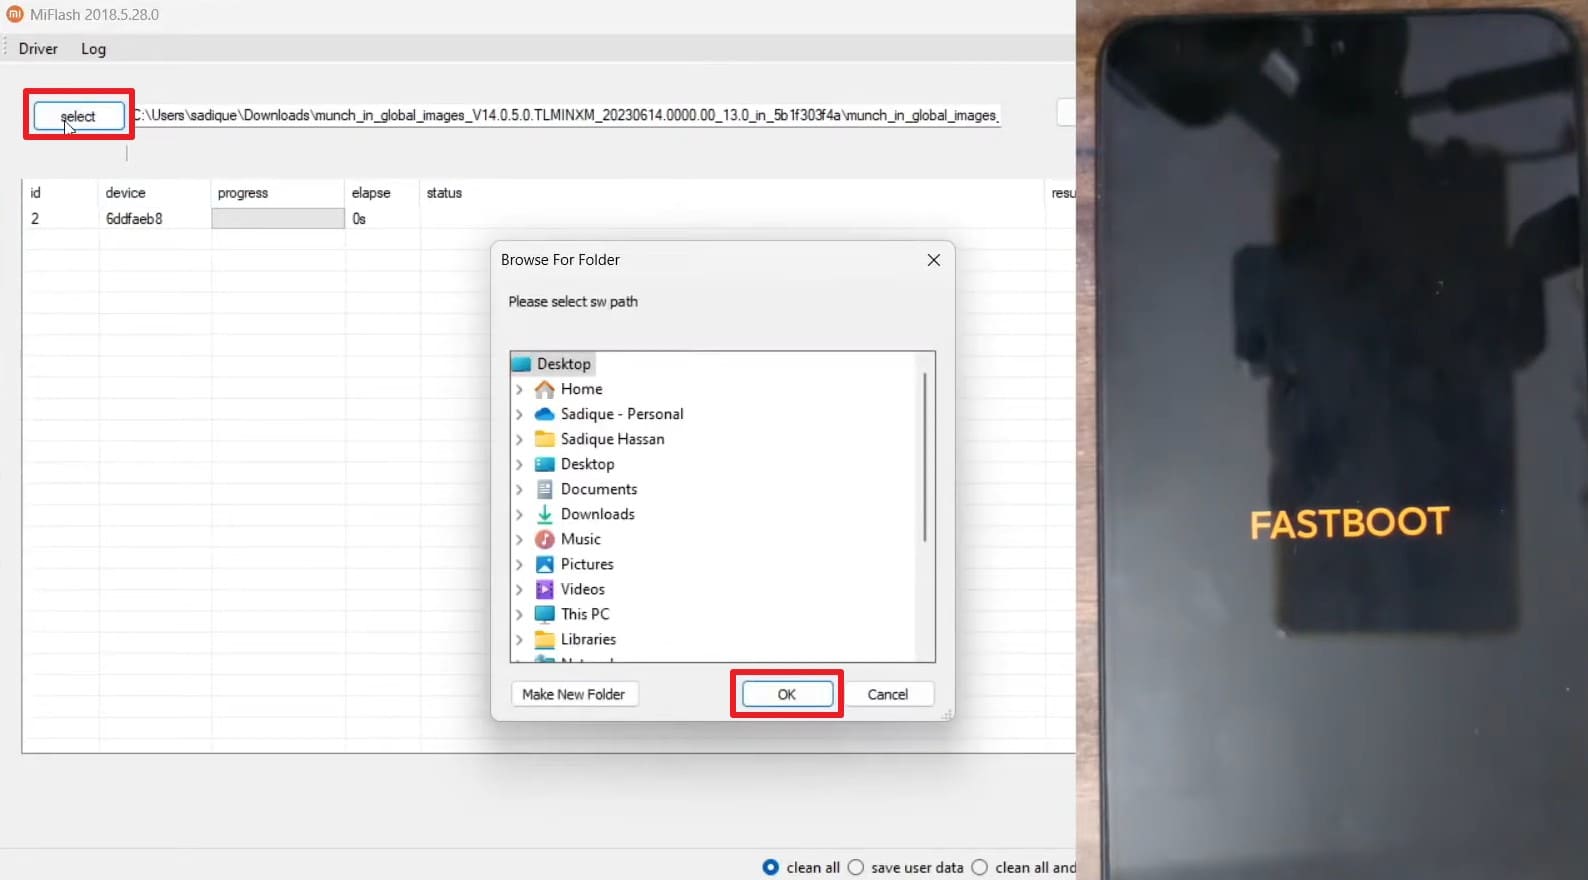Viewport: 1588px width, 880px height.
Task: Expand the Pictures tree node
Action: [x=519, y=564]
